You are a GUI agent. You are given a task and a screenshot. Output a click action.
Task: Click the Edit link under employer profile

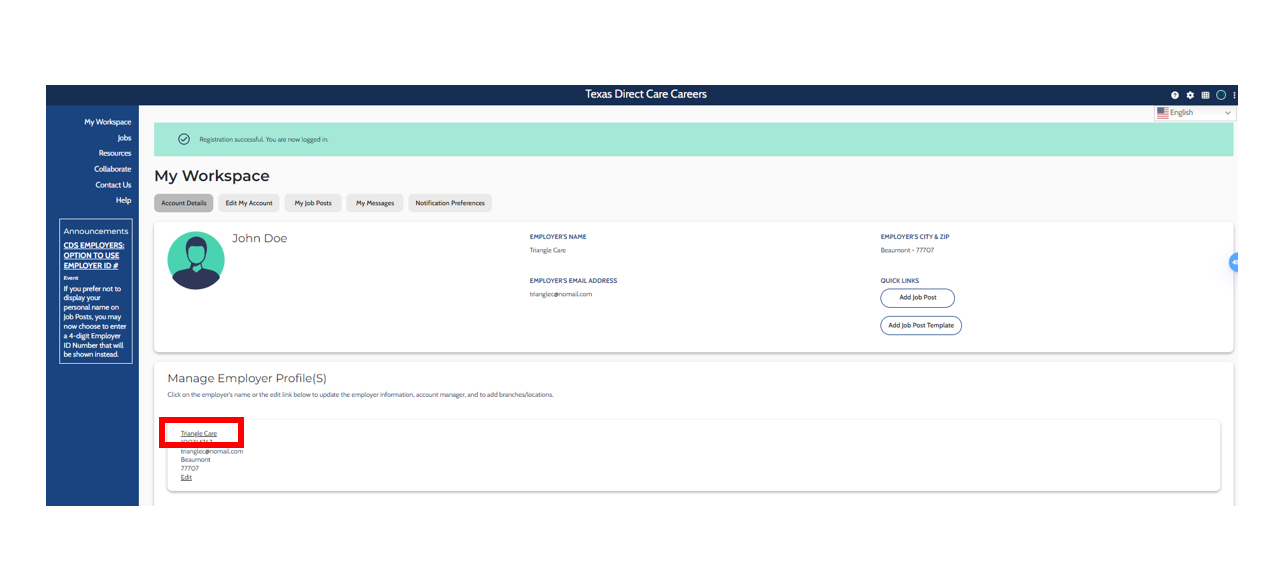pos(186,478)
